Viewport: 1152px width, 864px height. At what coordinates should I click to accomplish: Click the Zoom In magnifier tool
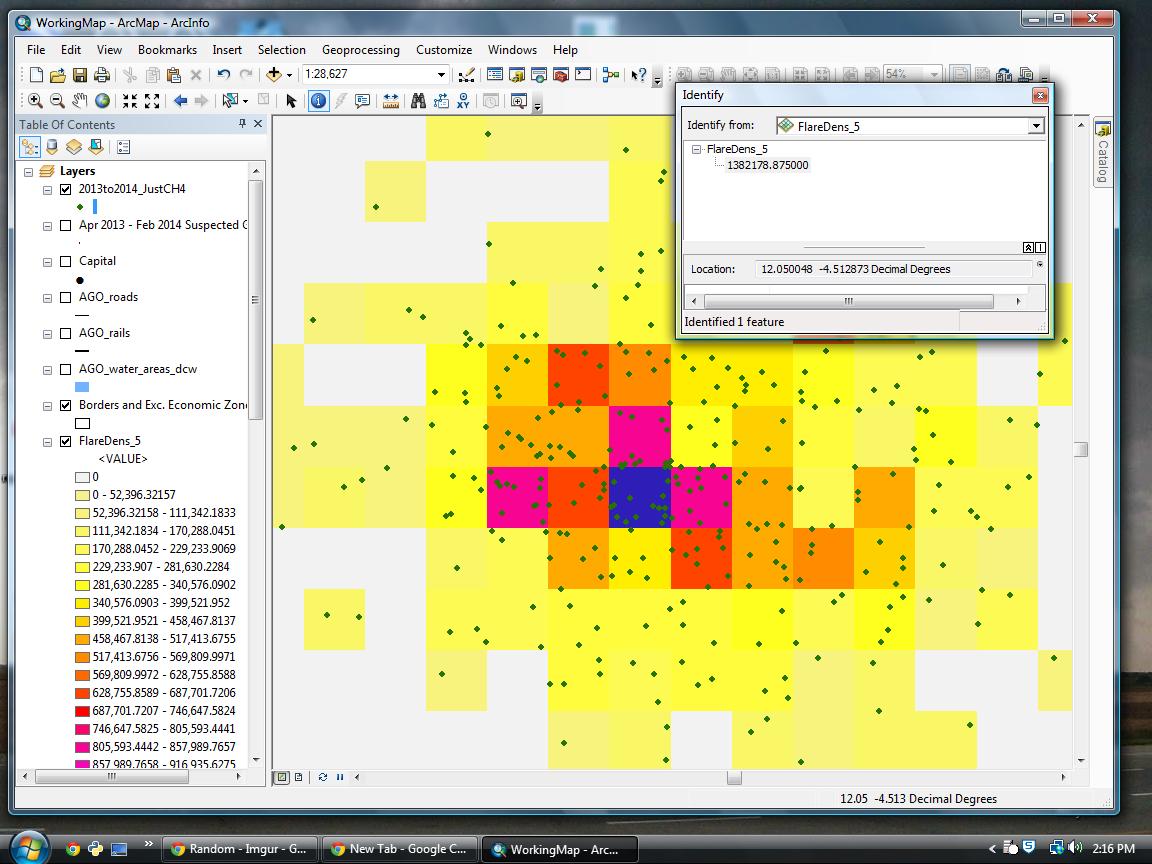(35, 101)
